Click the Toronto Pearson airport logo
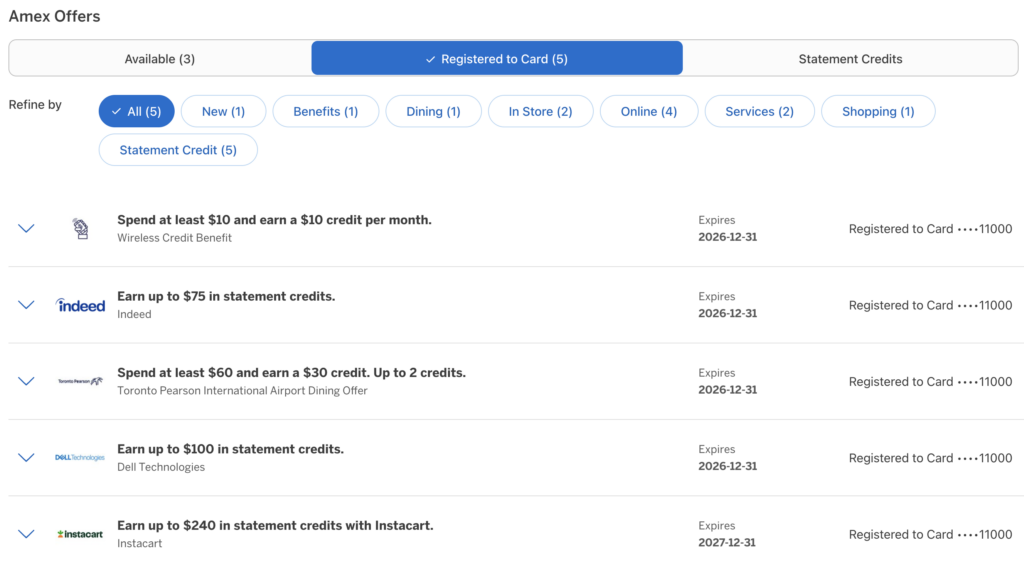 80,381
